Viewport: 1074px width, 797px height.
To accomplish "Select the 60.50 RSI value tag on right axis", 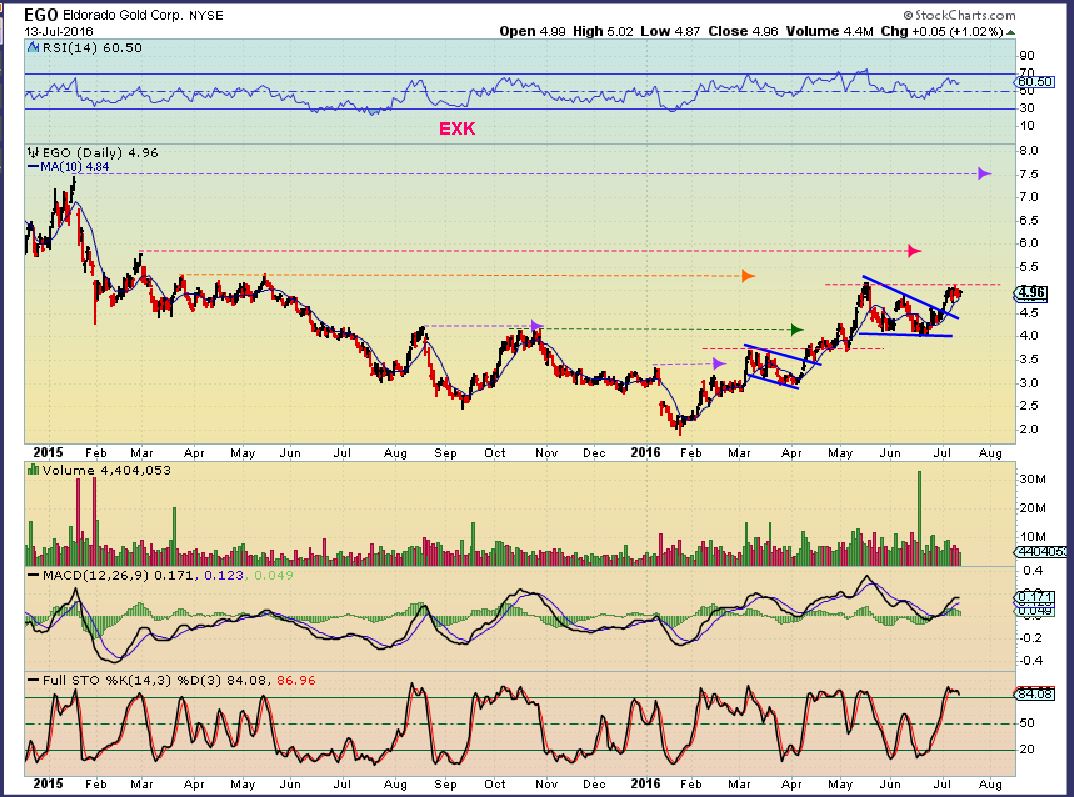I will pyautogui.click(x=1035, y=81).
